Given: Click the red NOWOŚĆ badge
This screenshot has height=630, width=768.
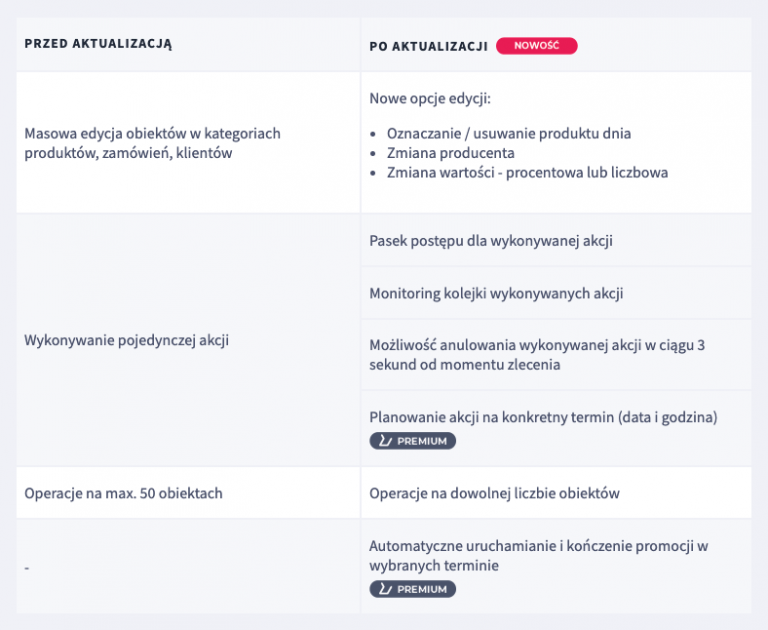Looking at the screenshot, I should [536, 45].
